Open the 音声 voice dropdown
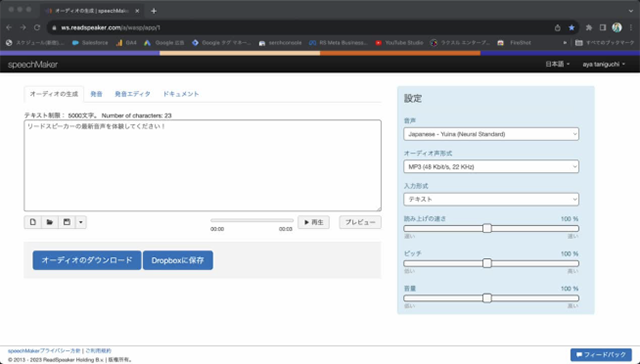Image resolution: width=640 pixels, height=364 pixels. pos(491,134)
